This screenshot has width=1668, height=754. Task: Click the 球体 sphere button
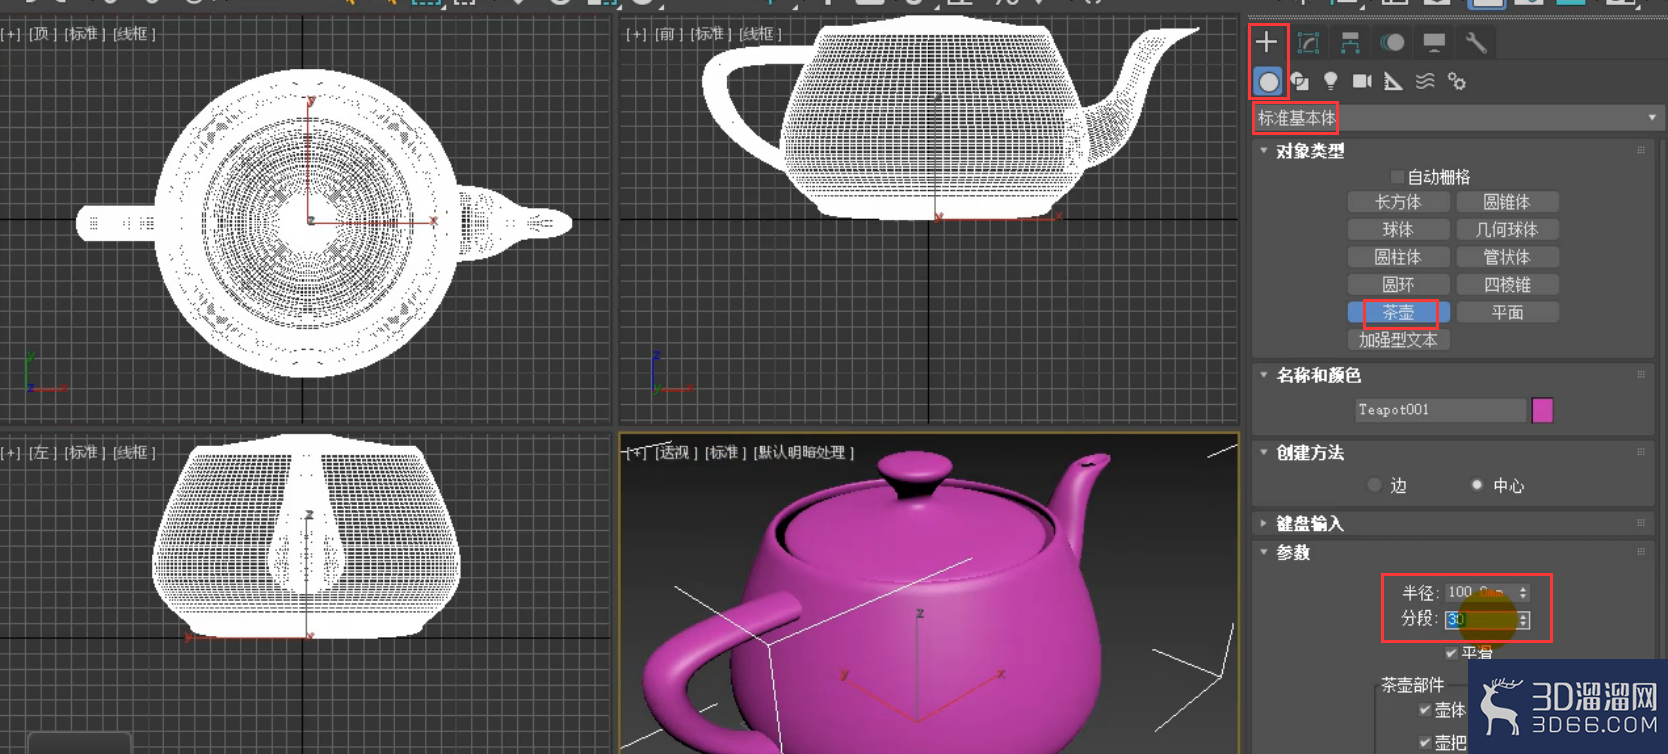[1398, 230]
